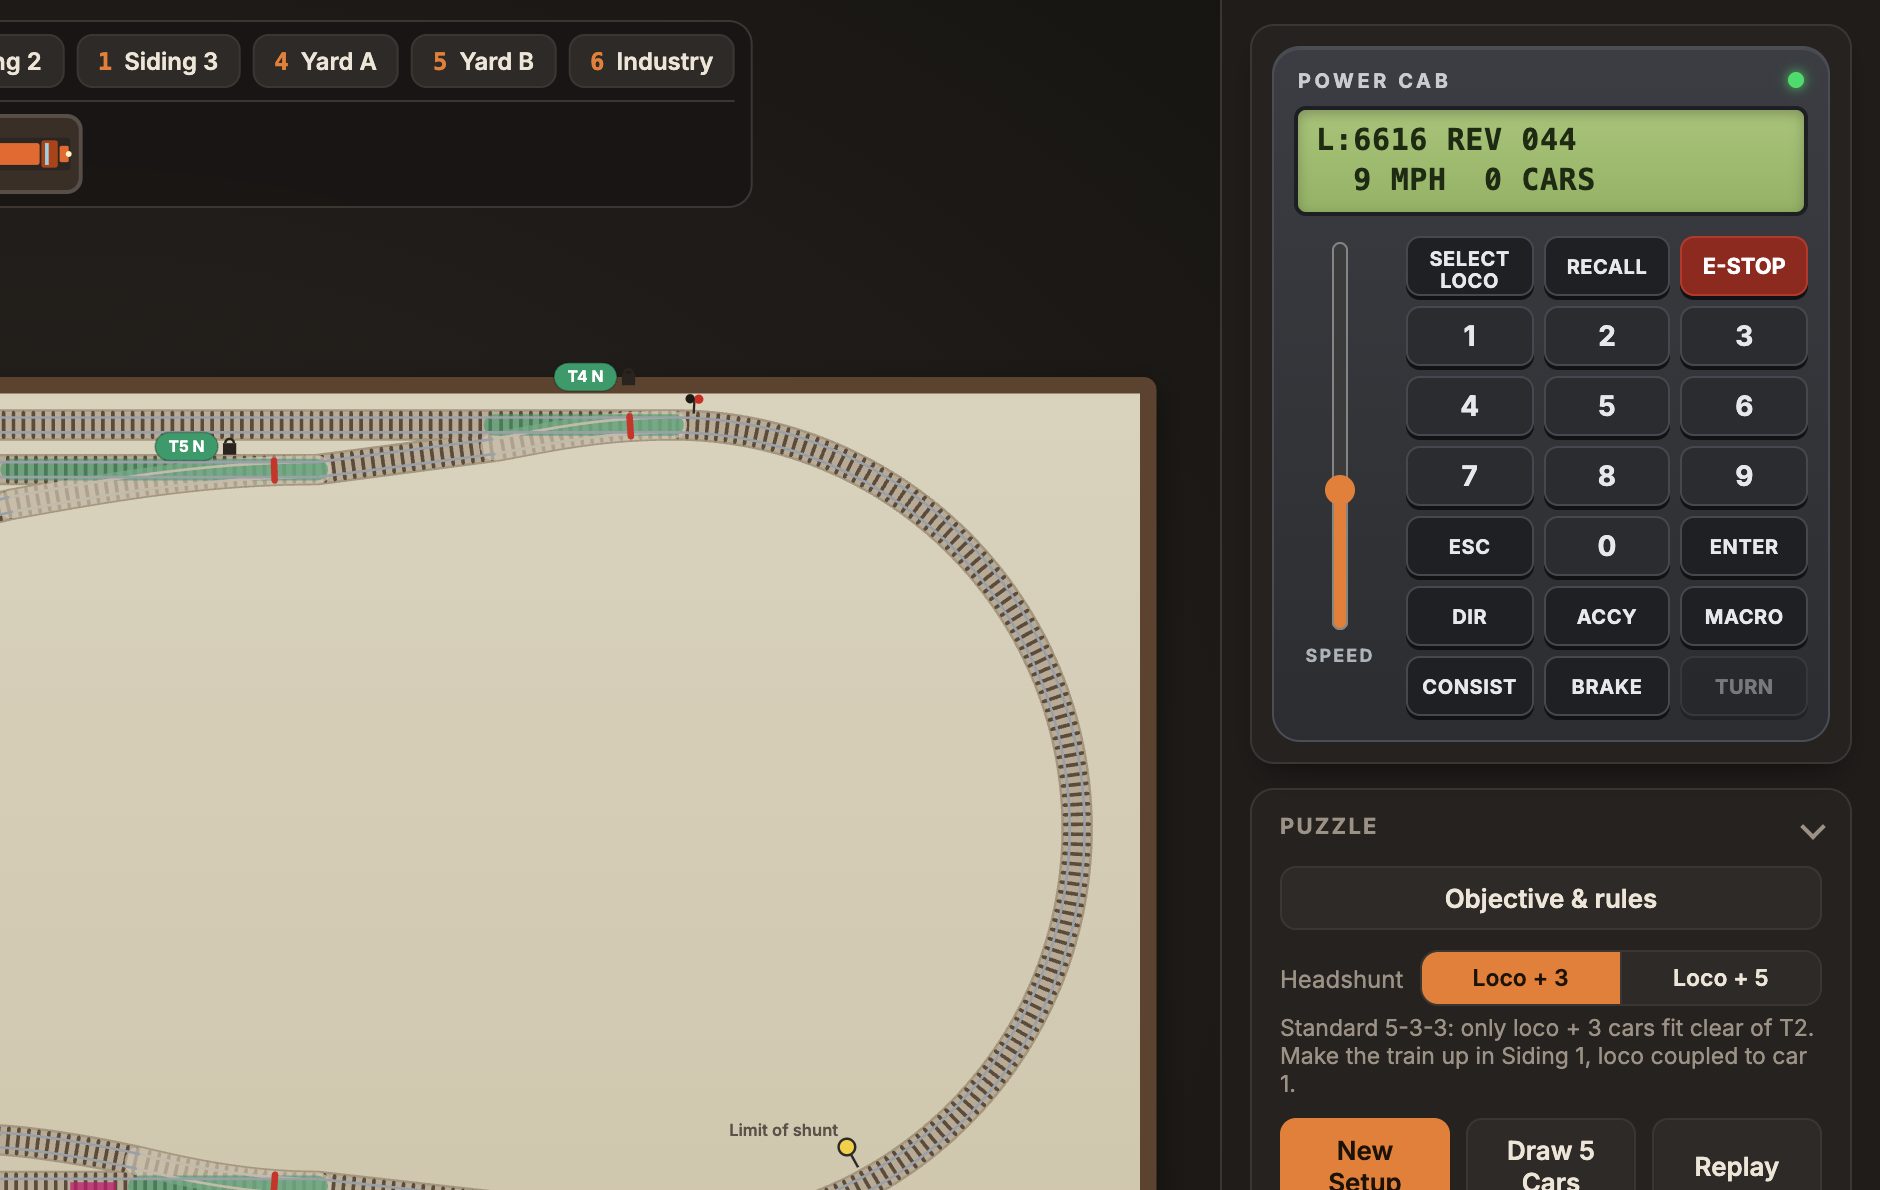The image size is (1880, 1190).
Task: Select the Siding 3 tab
Action: pyautogui.click(x=158, y=61)
